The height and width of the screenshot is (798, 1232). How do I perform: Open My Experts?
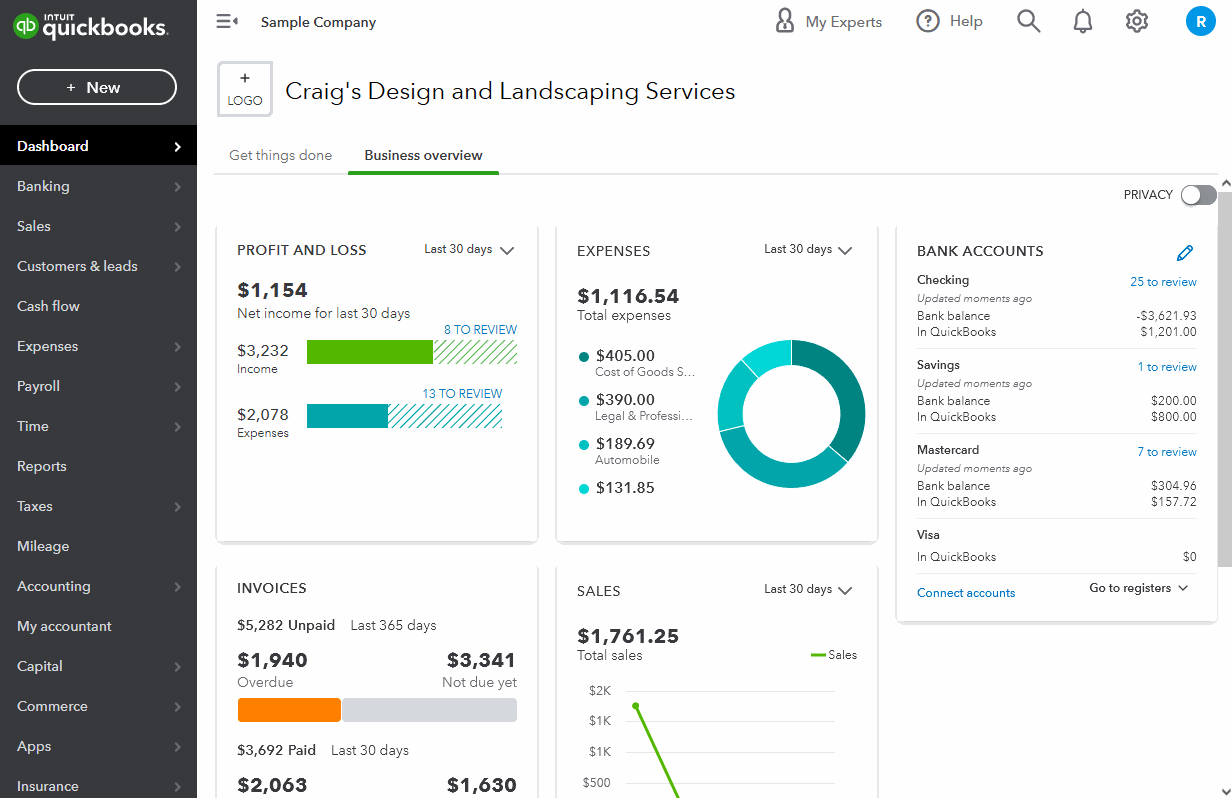point(829,21)
